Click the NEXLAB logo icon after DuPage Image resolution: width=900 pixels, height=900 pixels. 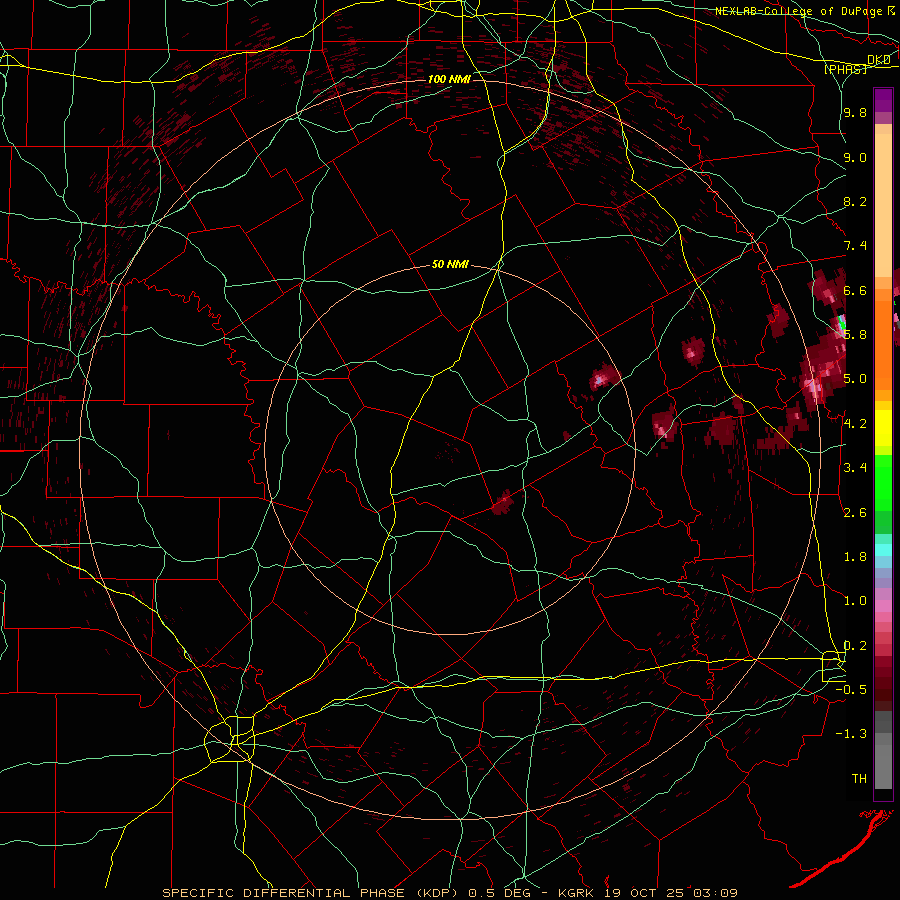point(891,11)
